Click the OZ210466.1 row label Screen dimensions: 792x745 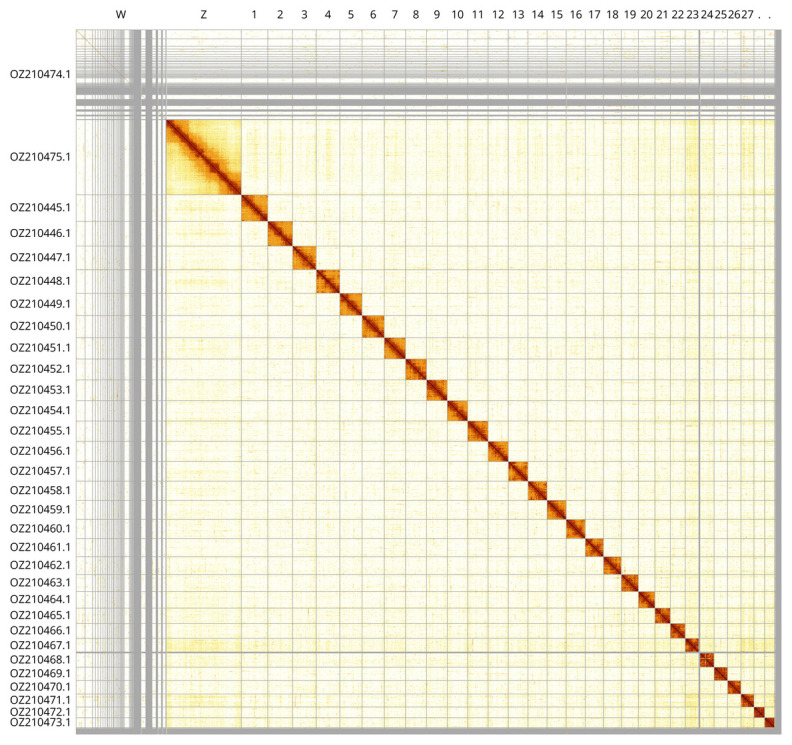(40, 631)
